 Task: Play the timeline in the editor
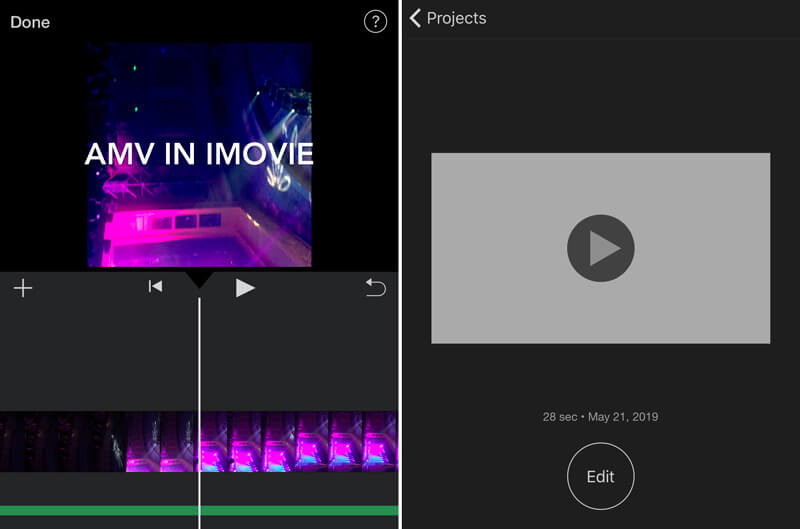(245, 288)
